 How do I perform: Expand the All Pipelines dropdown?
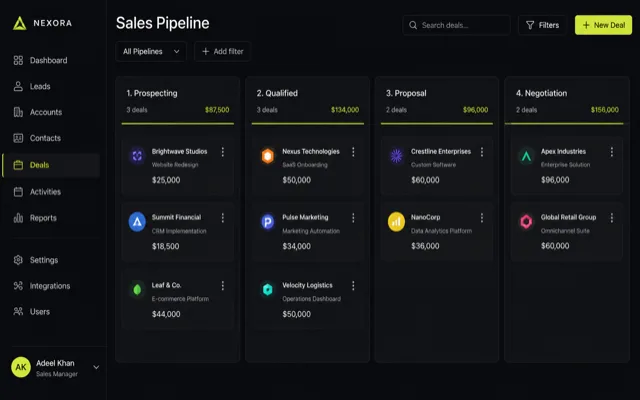151,51
